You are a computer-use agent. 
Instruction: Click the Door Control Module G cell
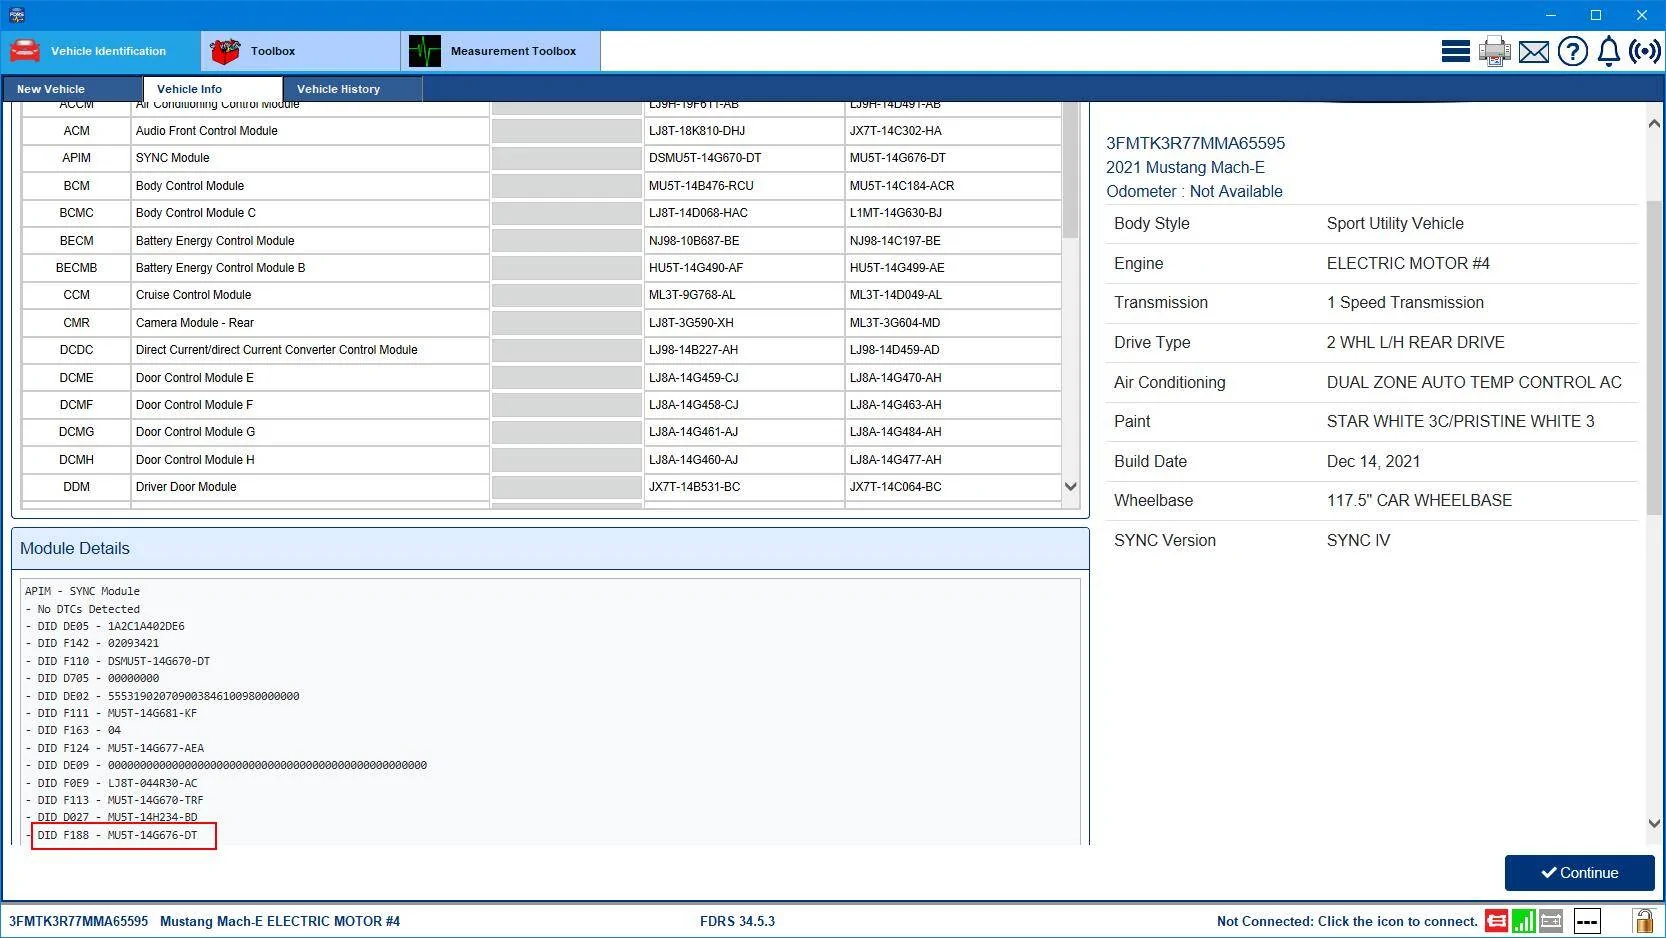(x=310, y=432)
